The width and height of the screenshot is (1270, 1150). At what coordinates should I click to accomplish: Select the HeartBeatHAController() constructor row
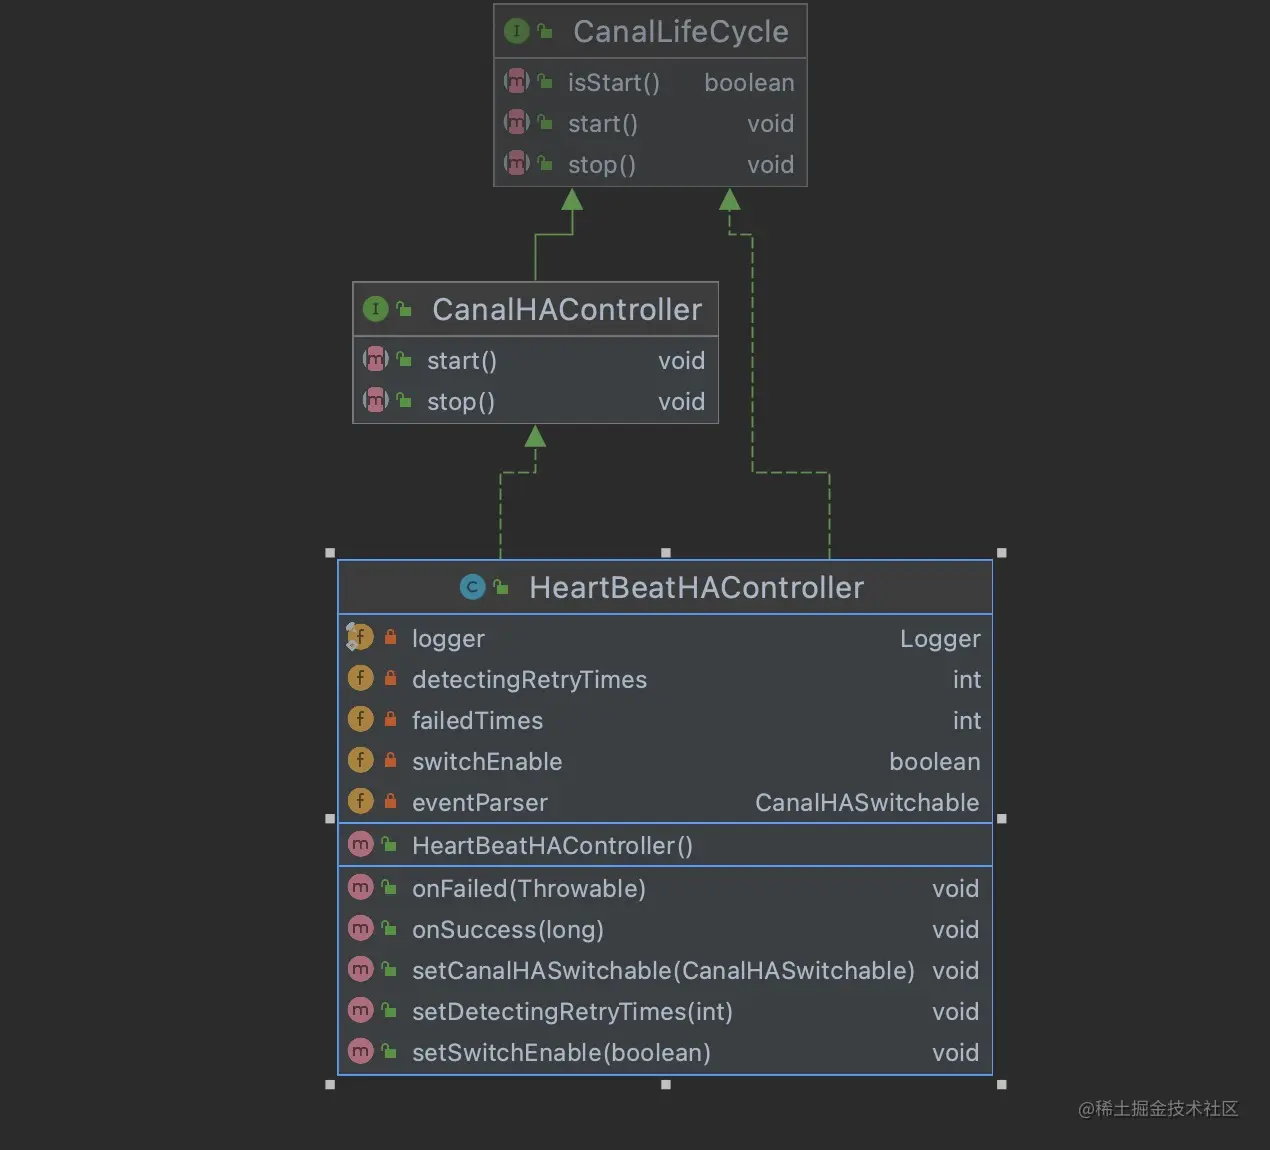665,845
